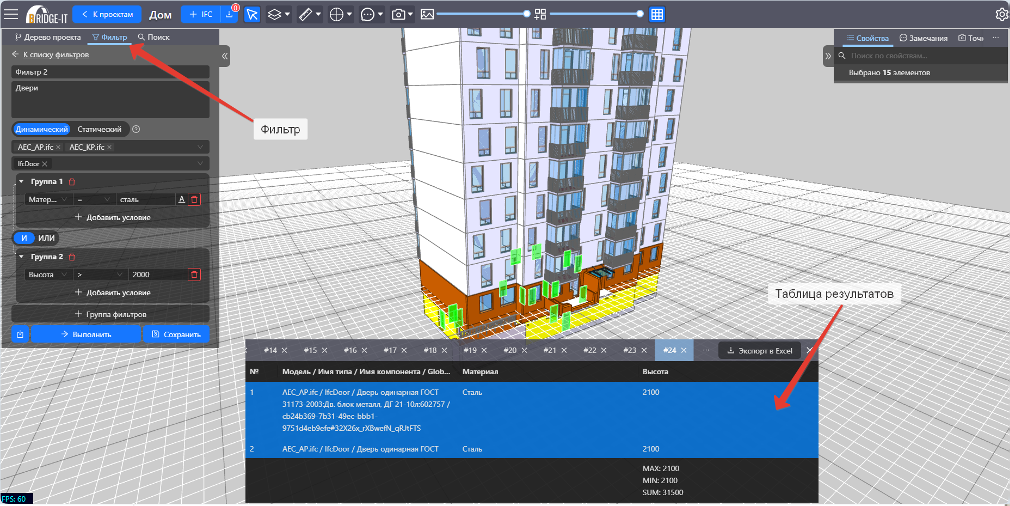Click the grid-plus icon between sliders
Screen dimensions: 1010x506
pyautogui.click(x=540, y=14)
